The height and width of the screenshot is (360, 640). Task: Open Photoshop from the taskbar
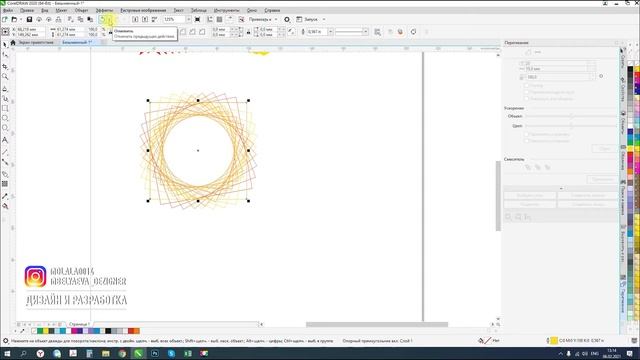click(x=155, y=353)
